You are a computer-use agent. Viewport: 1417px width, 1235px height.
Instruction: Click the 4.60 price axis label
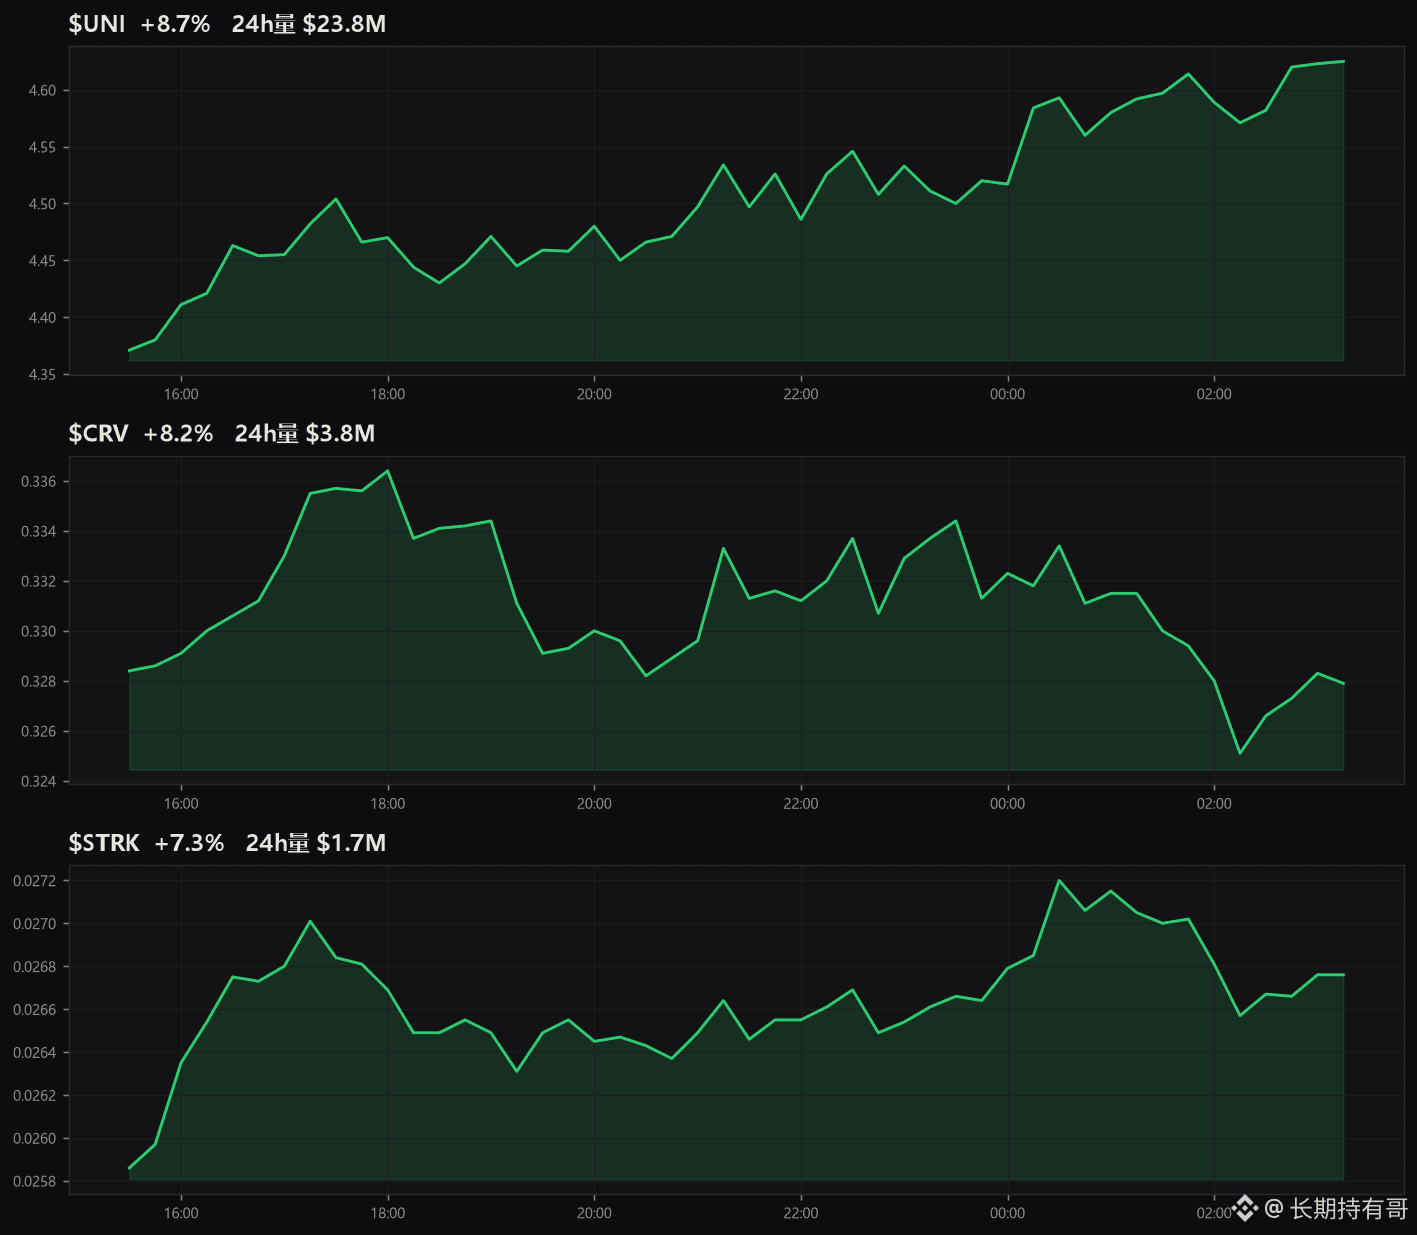coord(43,91)
